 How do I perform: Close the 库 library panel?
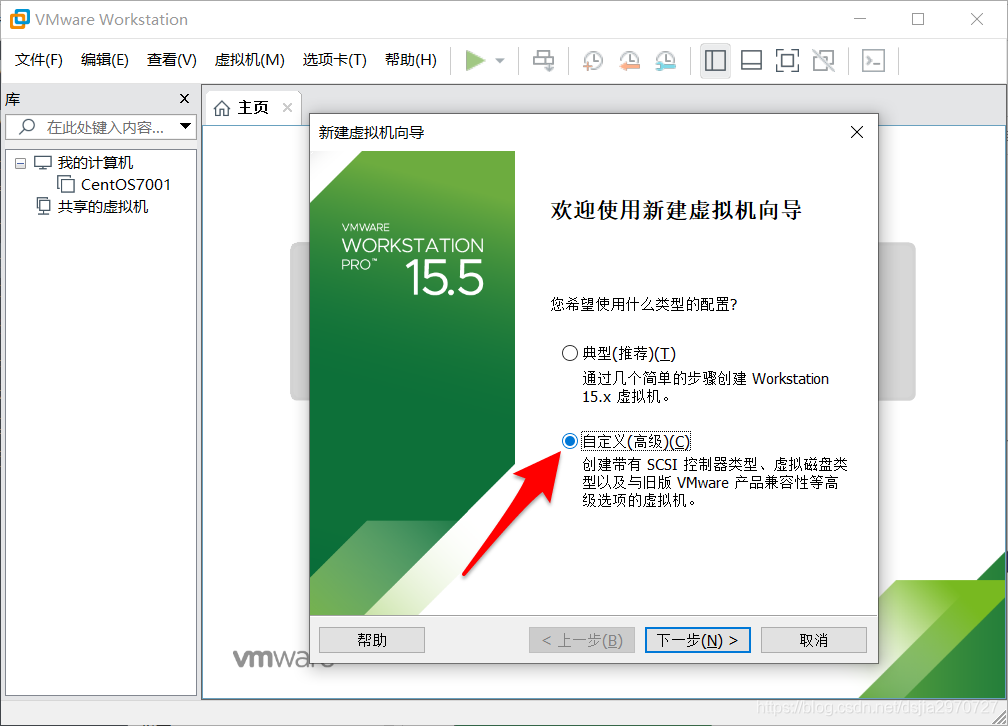pos(184,98)
